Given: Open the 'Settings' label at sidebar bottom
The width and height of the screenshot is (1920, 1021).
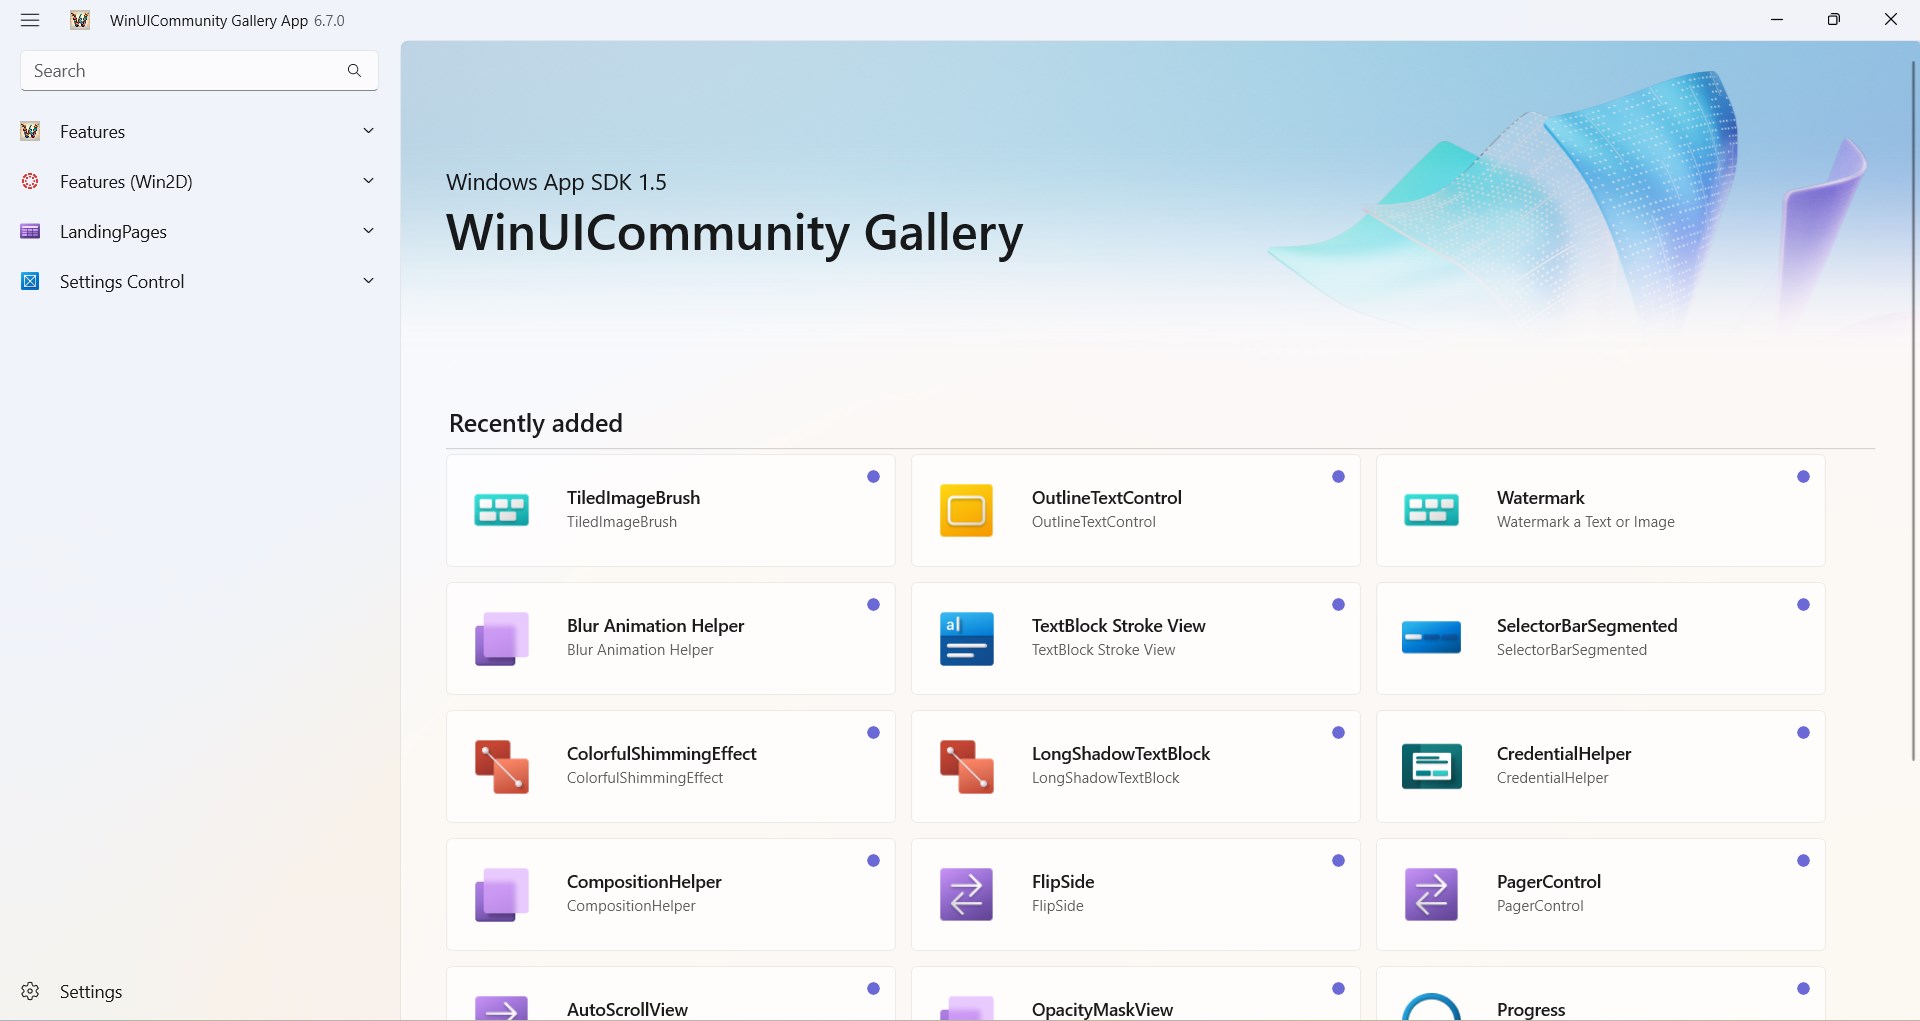Looking at the screenshot, I should click(91, 992).
